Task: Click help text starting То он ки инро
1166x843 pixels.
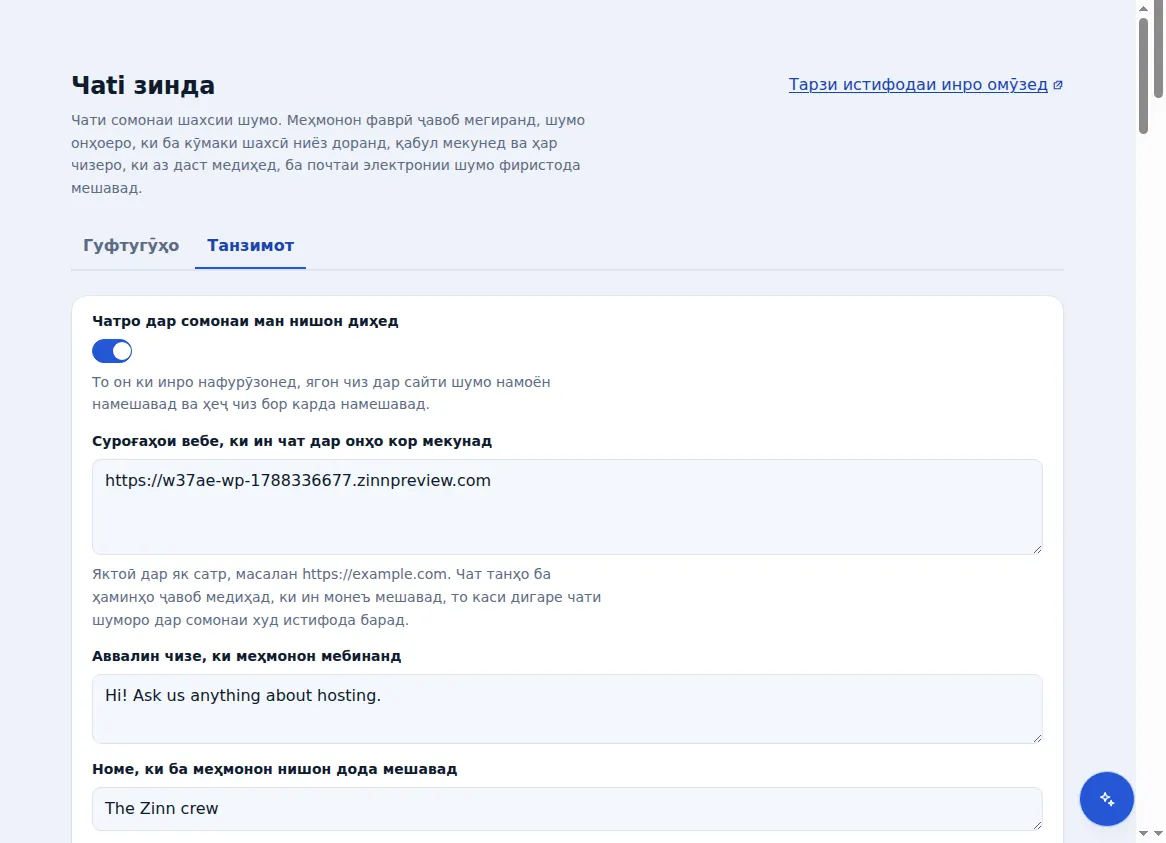Action: coord(321,393)
